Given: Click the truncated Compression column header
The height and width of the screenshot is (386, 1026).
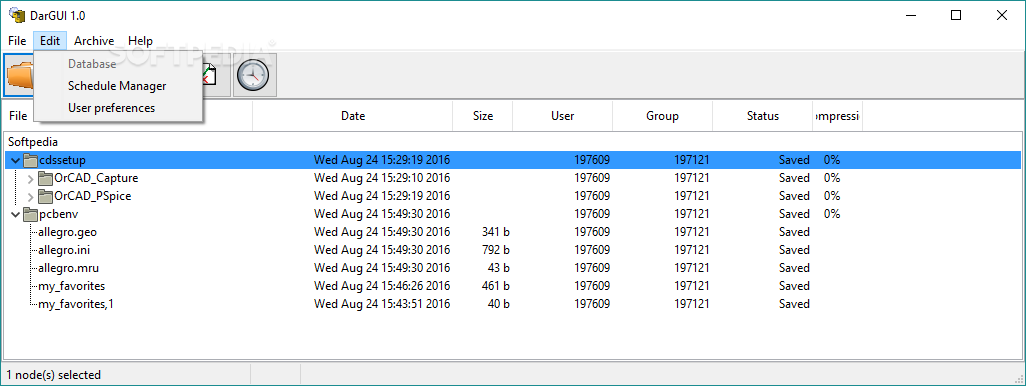Looking at the screenshot, I should 838,116.
